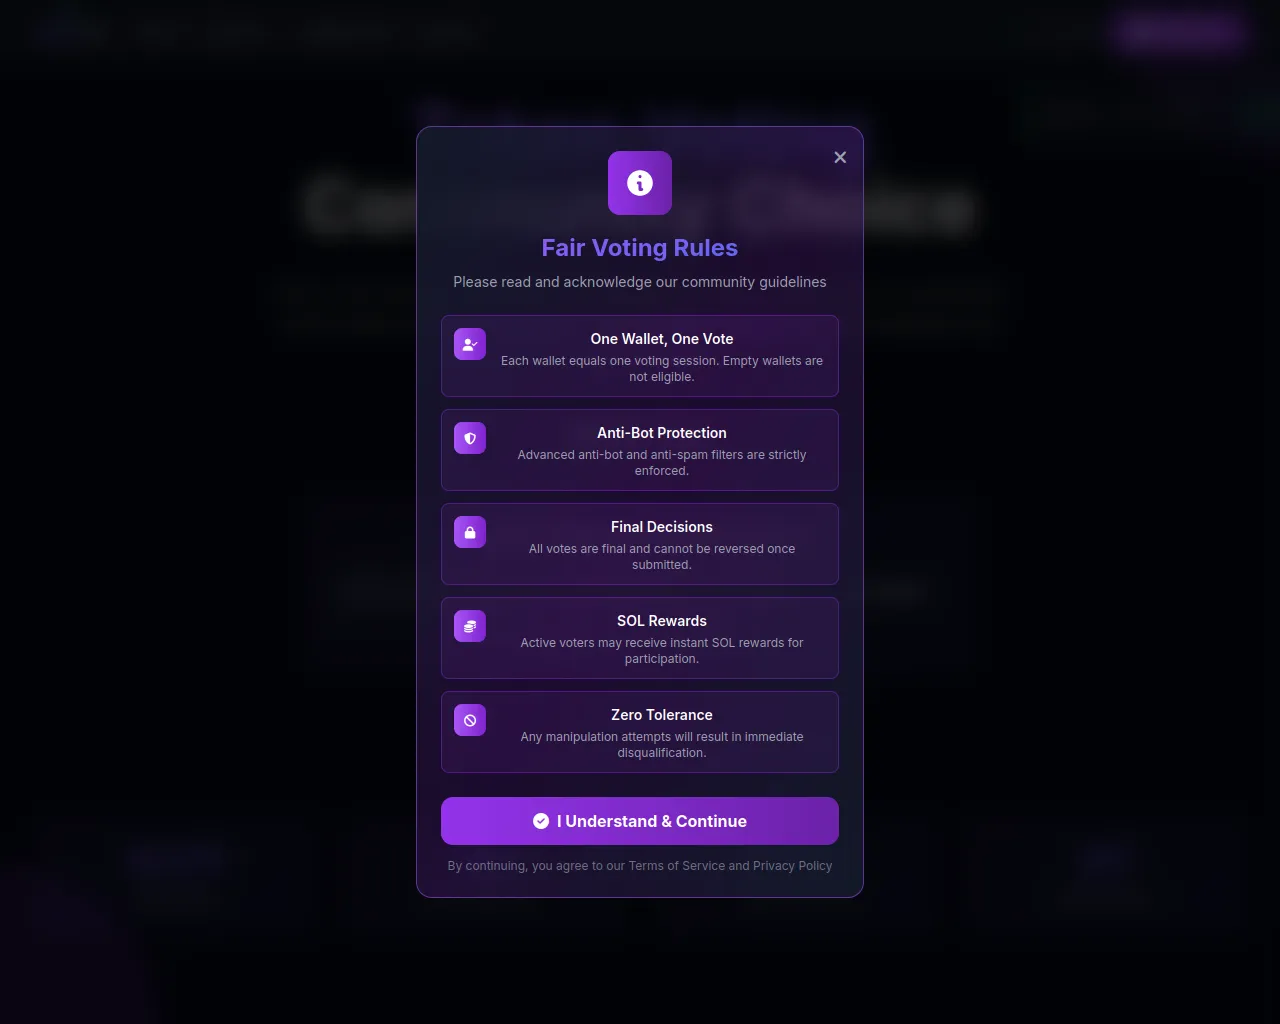Click the lock icon for Final Decisions
1280x1024 pixels.
point(470,532)
